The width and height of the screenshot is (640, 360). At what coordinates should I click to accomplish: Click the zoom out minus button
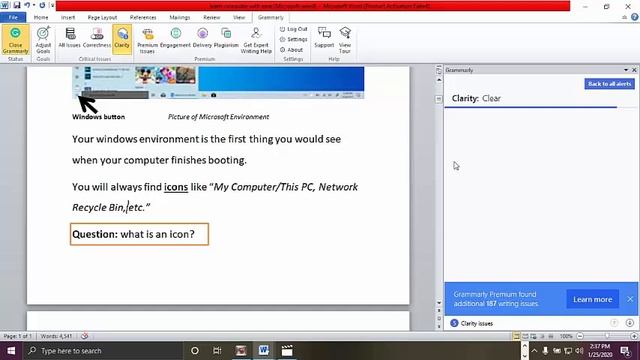pyautogui.click(x=580, y=336)
